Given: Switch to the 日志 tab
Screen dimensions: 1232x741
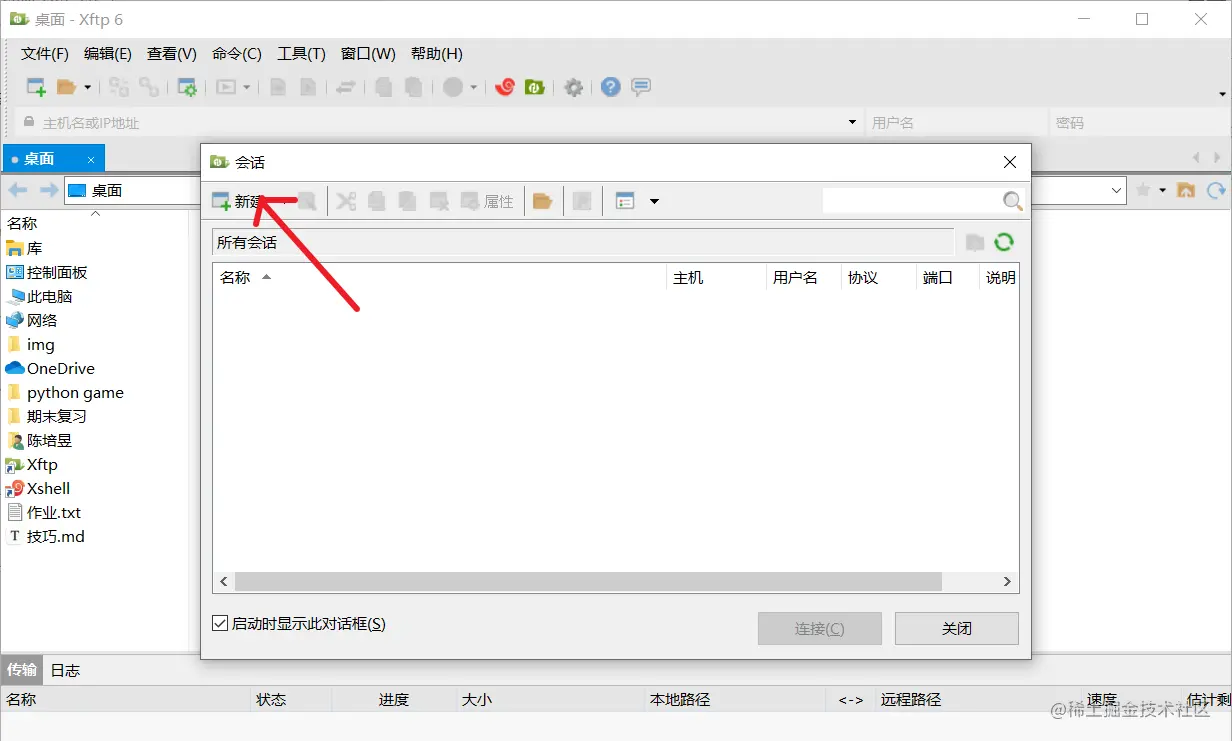Looking at the screenshot, I should point(65,670).
